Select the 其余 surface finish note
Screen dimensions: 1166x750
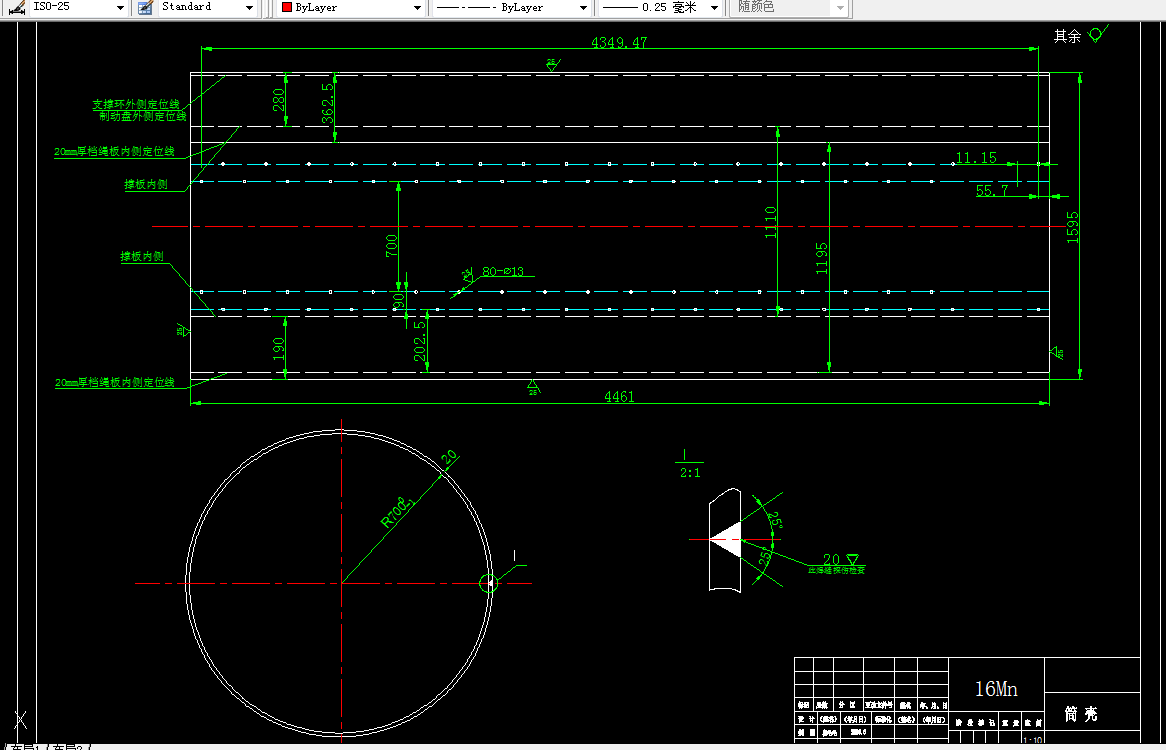(1067, 36)
